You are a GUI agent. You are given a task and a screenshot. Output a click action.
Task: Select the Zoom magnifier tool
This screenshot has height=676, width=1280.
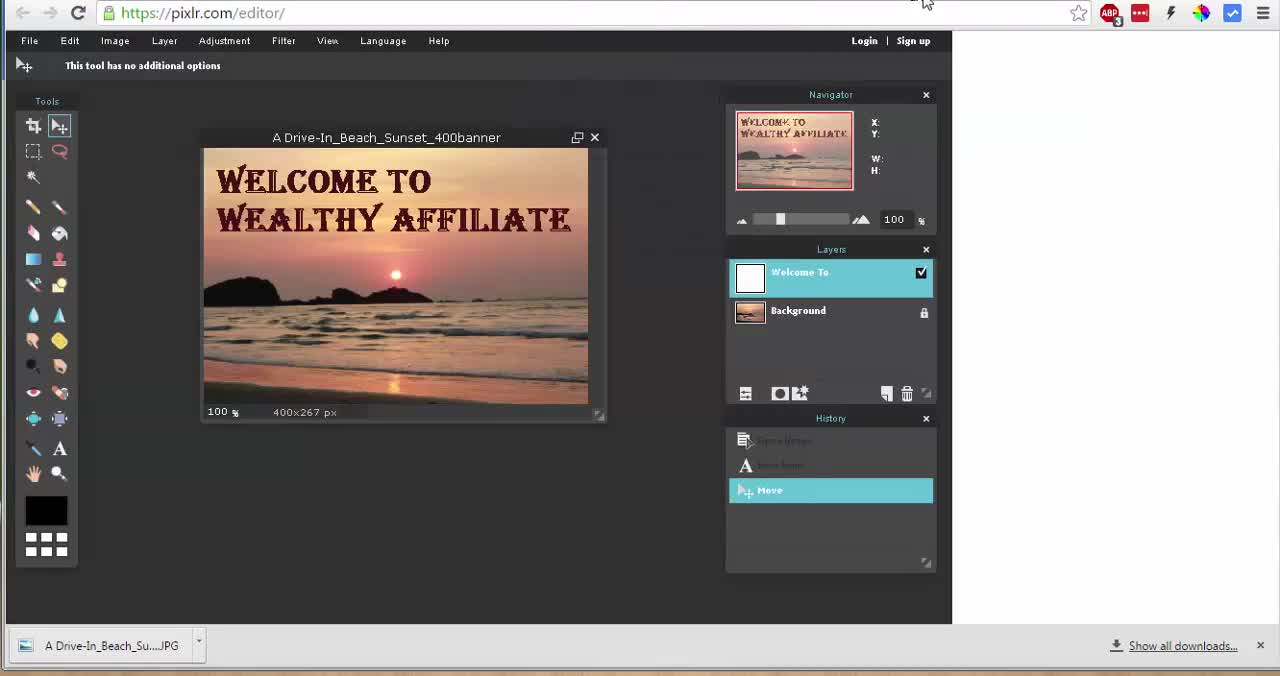coord(59,474)
